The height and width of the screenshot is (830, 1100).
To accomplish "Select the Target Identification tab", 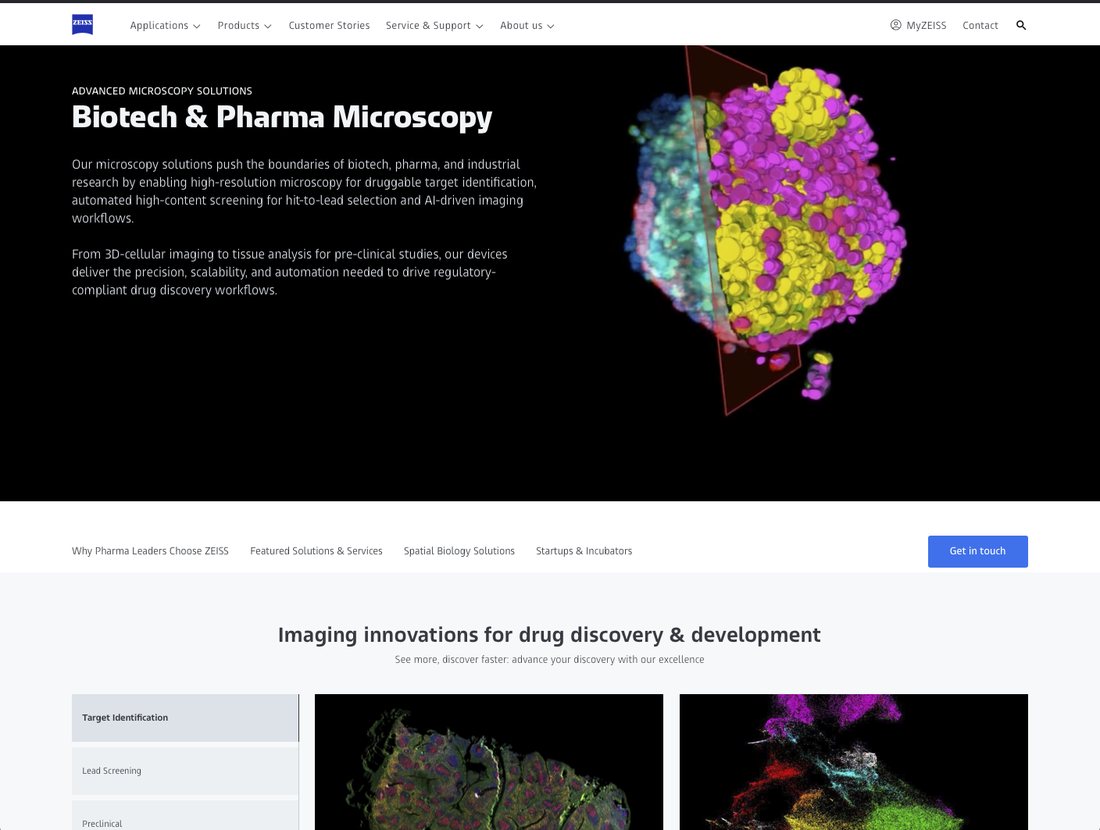I will point(185,718).
